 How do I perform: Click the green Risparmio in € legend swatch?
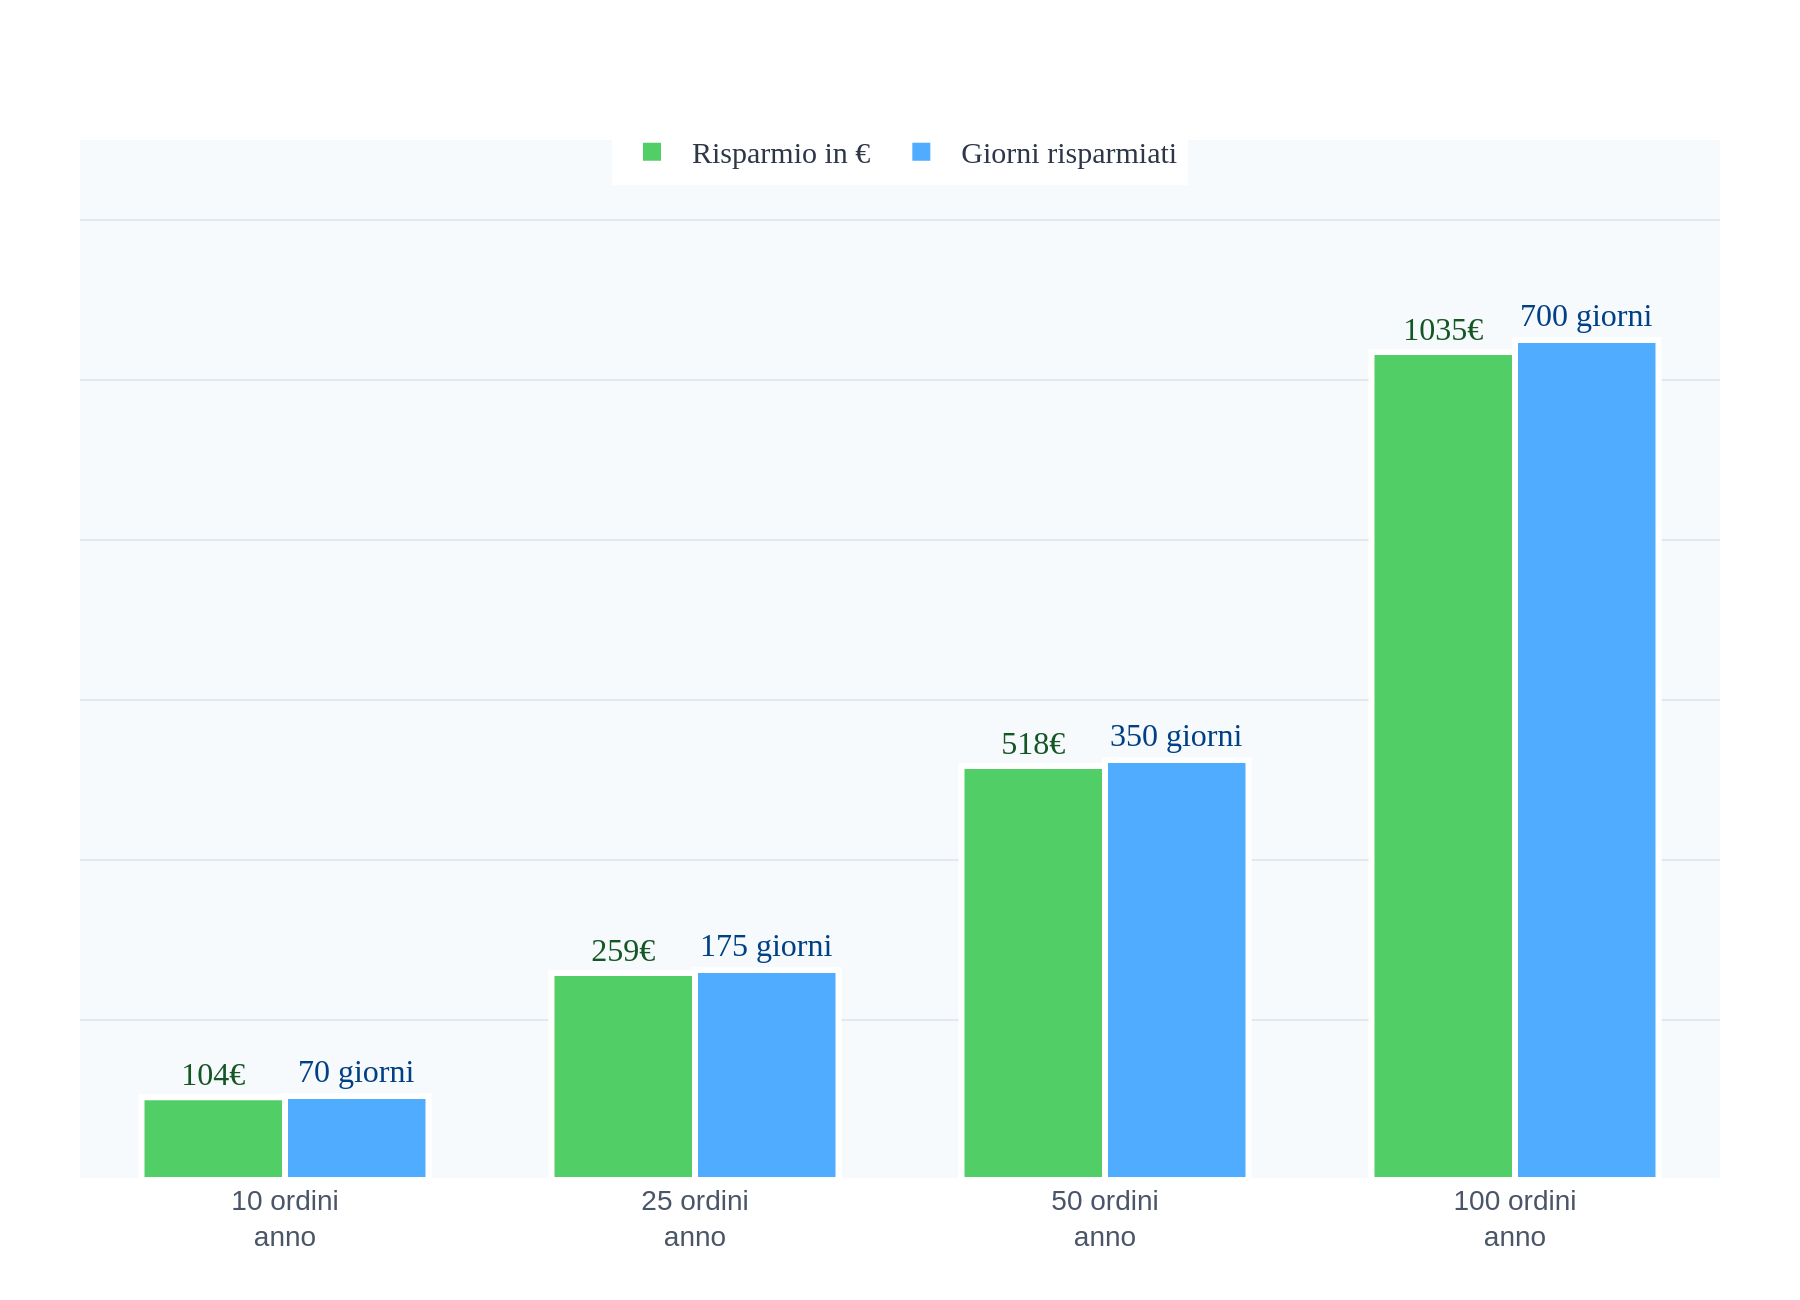tap(652, 152)
